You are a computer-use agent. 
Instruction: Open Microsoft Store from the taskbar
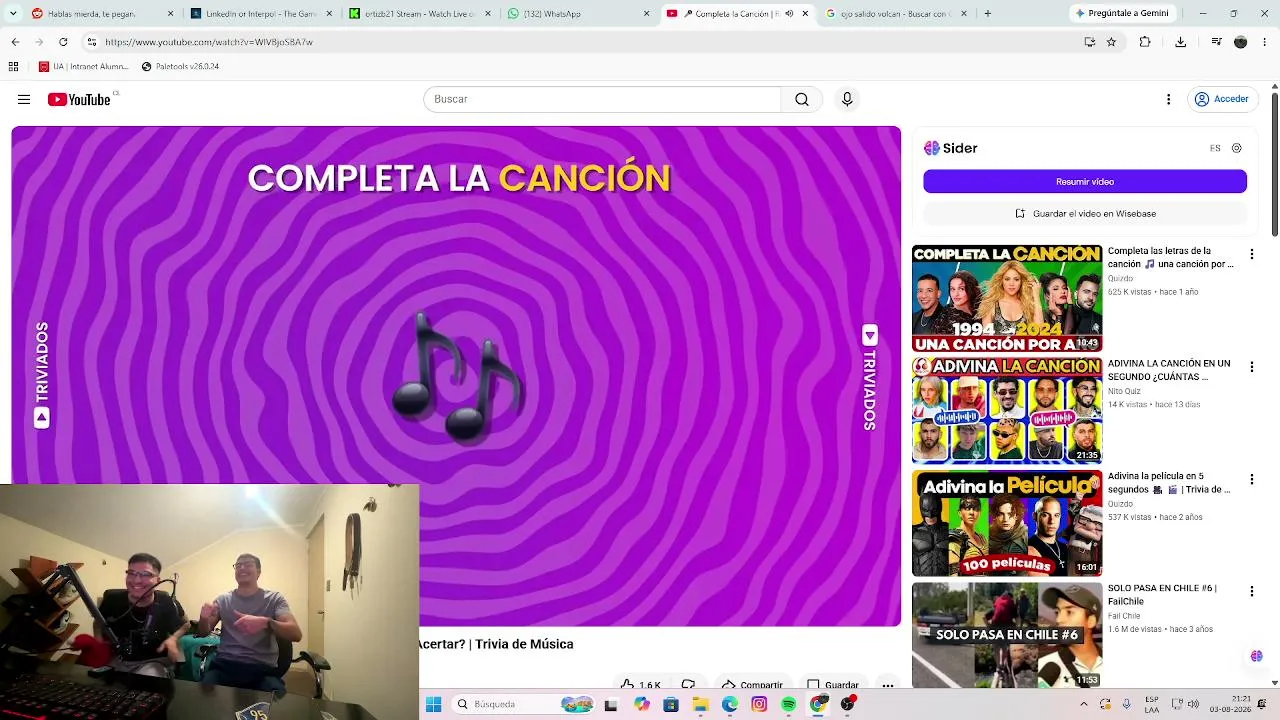(671, 705)
